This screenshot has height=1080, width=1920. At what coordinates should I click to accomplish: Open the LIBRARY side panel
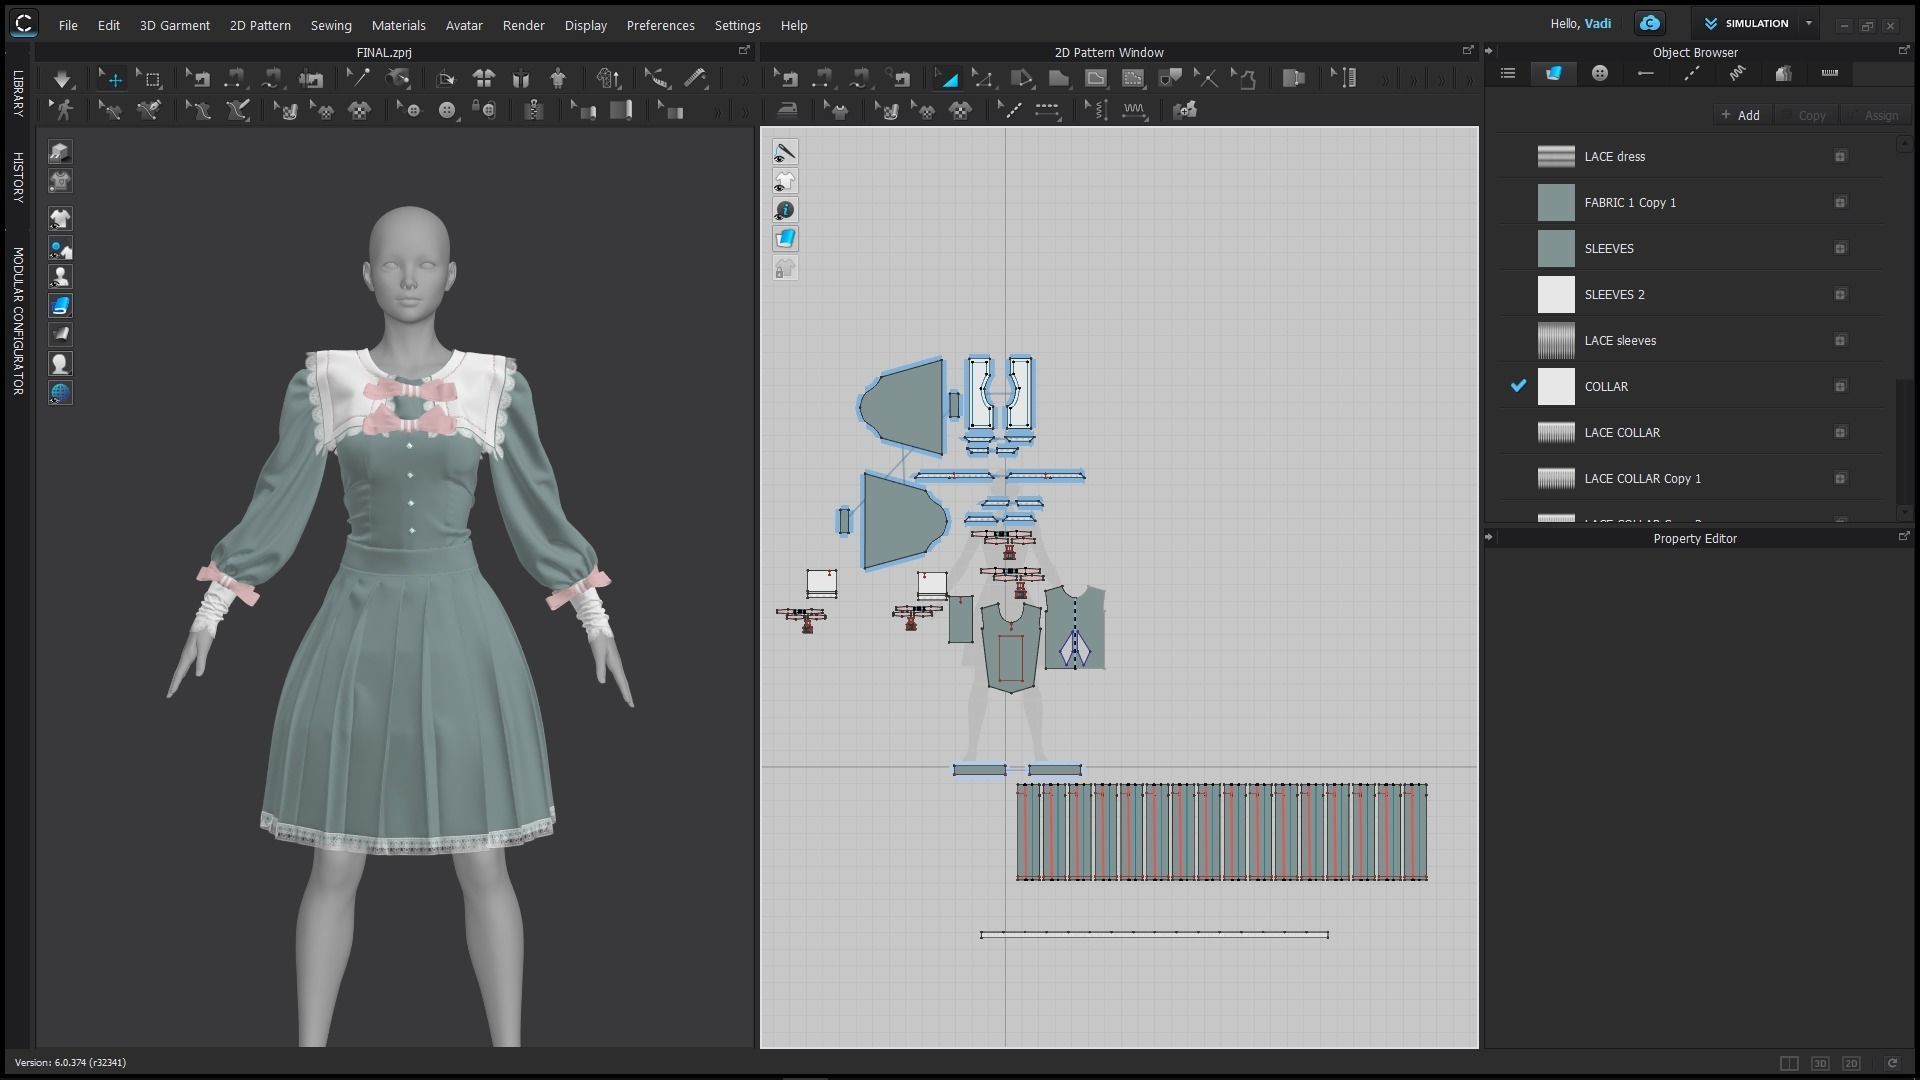click(18, 94)
